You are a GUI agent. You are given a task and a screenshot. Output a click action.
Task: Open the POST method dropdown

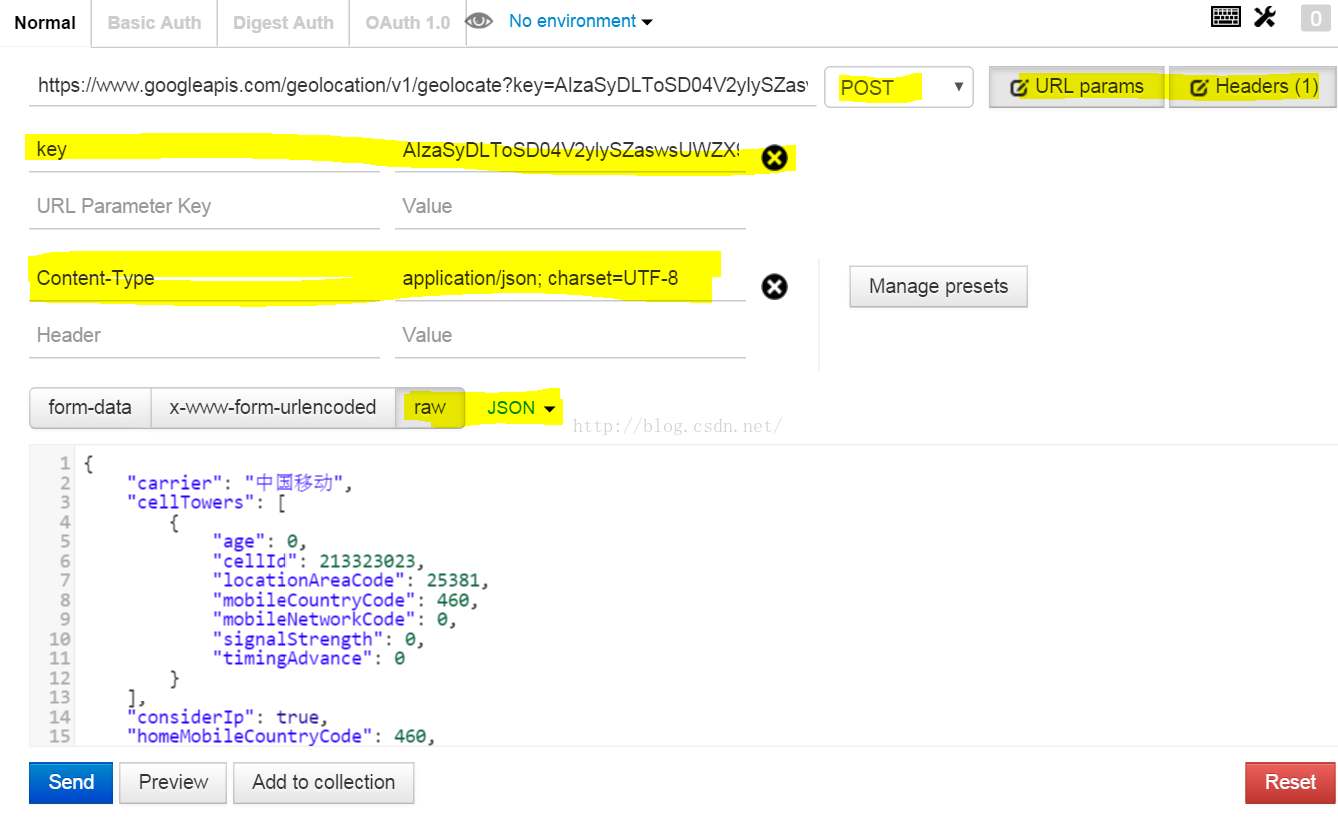[x=898, y=87]
